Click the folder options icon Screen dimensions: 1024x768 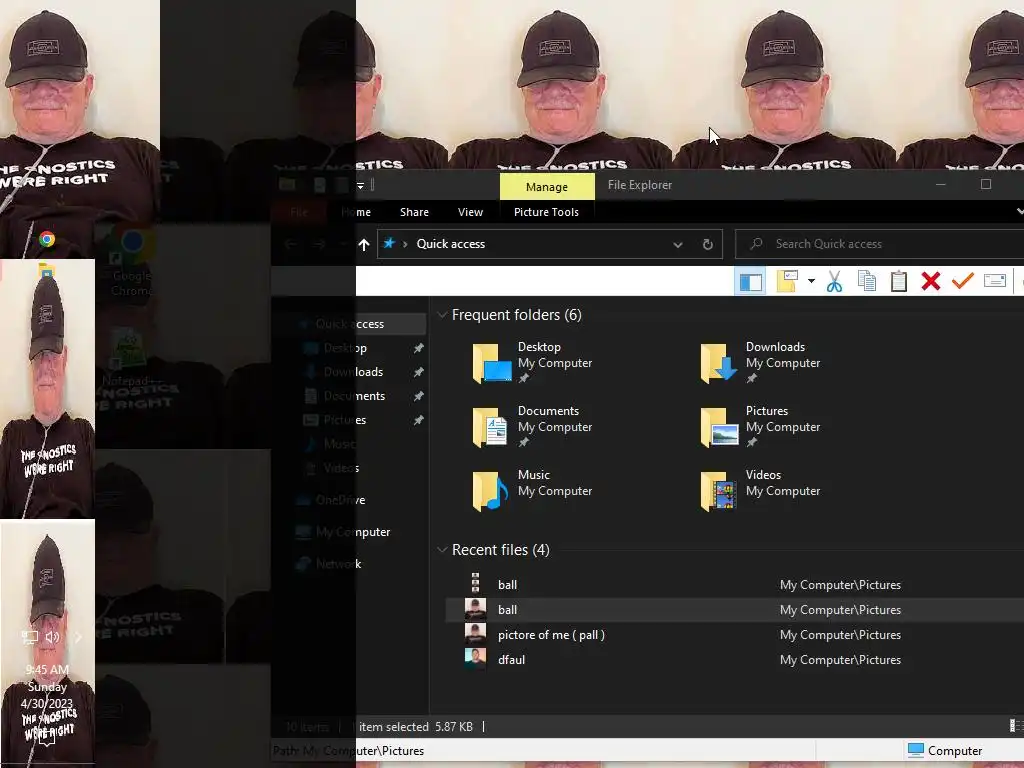tap(788, 281)
